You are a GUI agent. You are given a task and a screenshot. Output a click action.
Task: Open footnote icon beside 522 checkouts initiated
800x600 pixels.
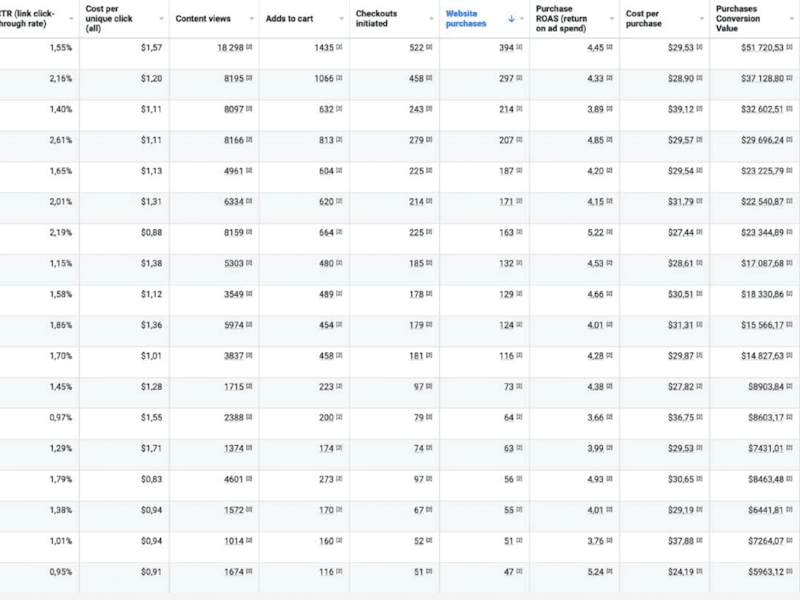[x=429, y=47]
